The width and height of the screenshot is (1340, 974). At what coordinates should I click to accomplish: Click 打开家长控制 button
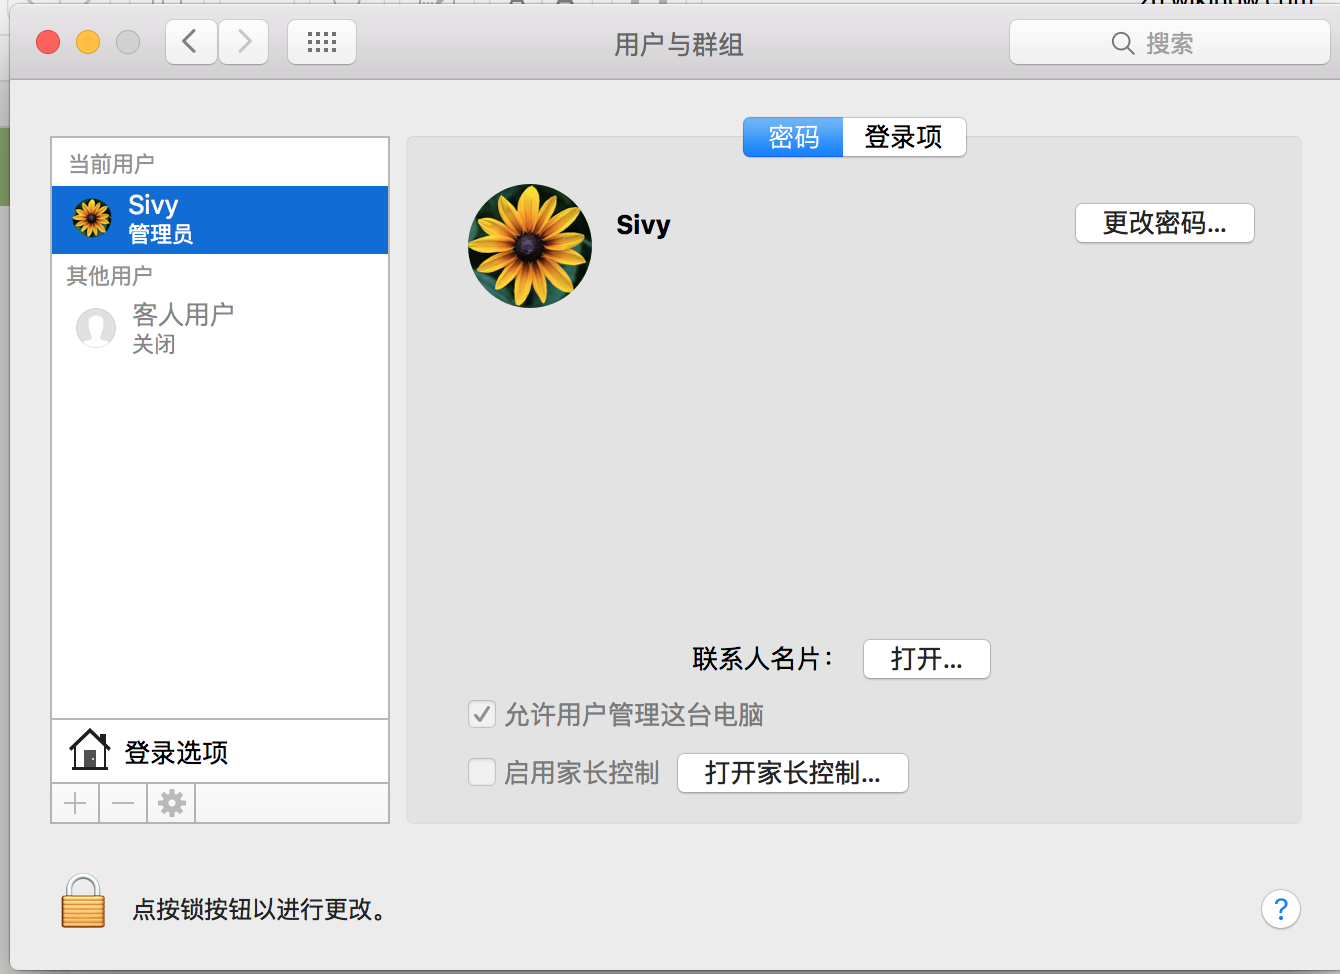[x=792, y=773]
